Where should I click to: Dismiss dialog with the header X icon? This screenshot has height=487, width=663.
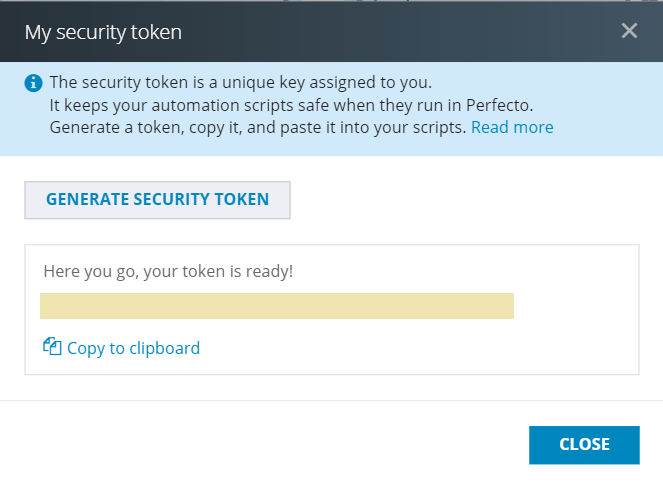pyautogui.click(x=629, y=31)
